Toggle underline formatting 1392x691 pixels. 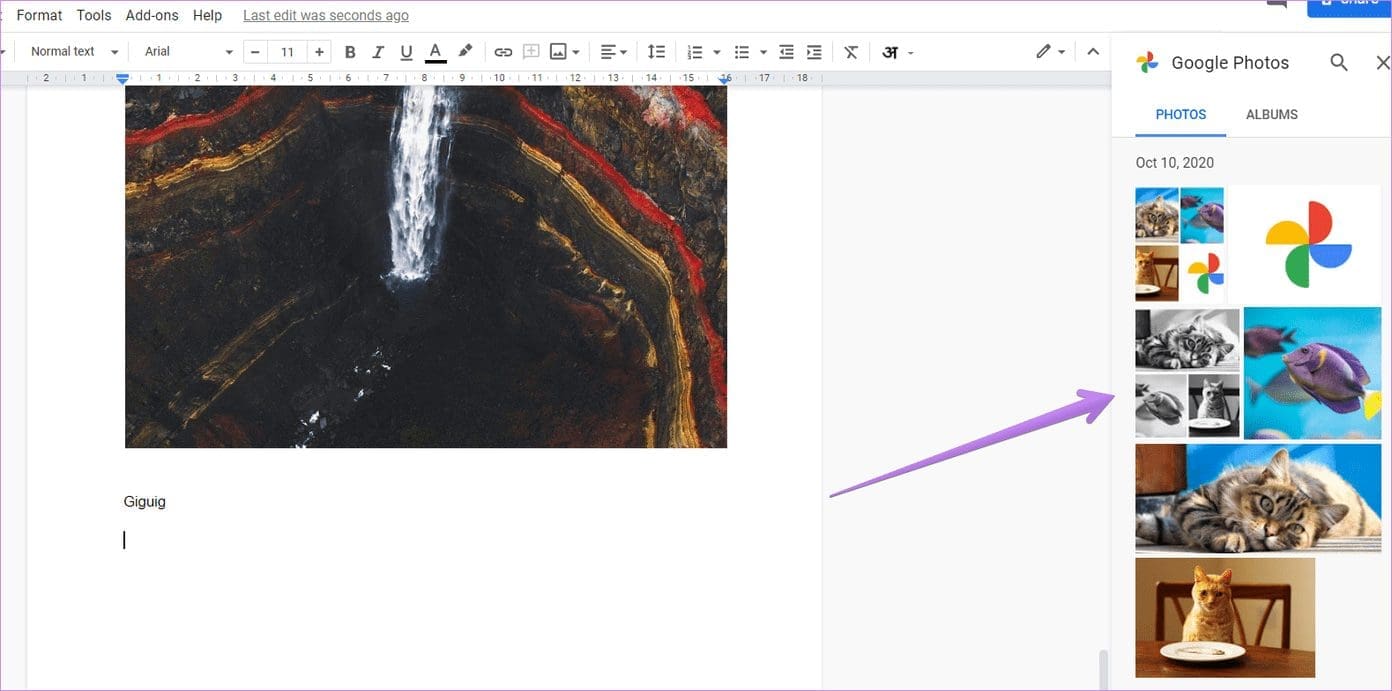[x=406, y=52]
